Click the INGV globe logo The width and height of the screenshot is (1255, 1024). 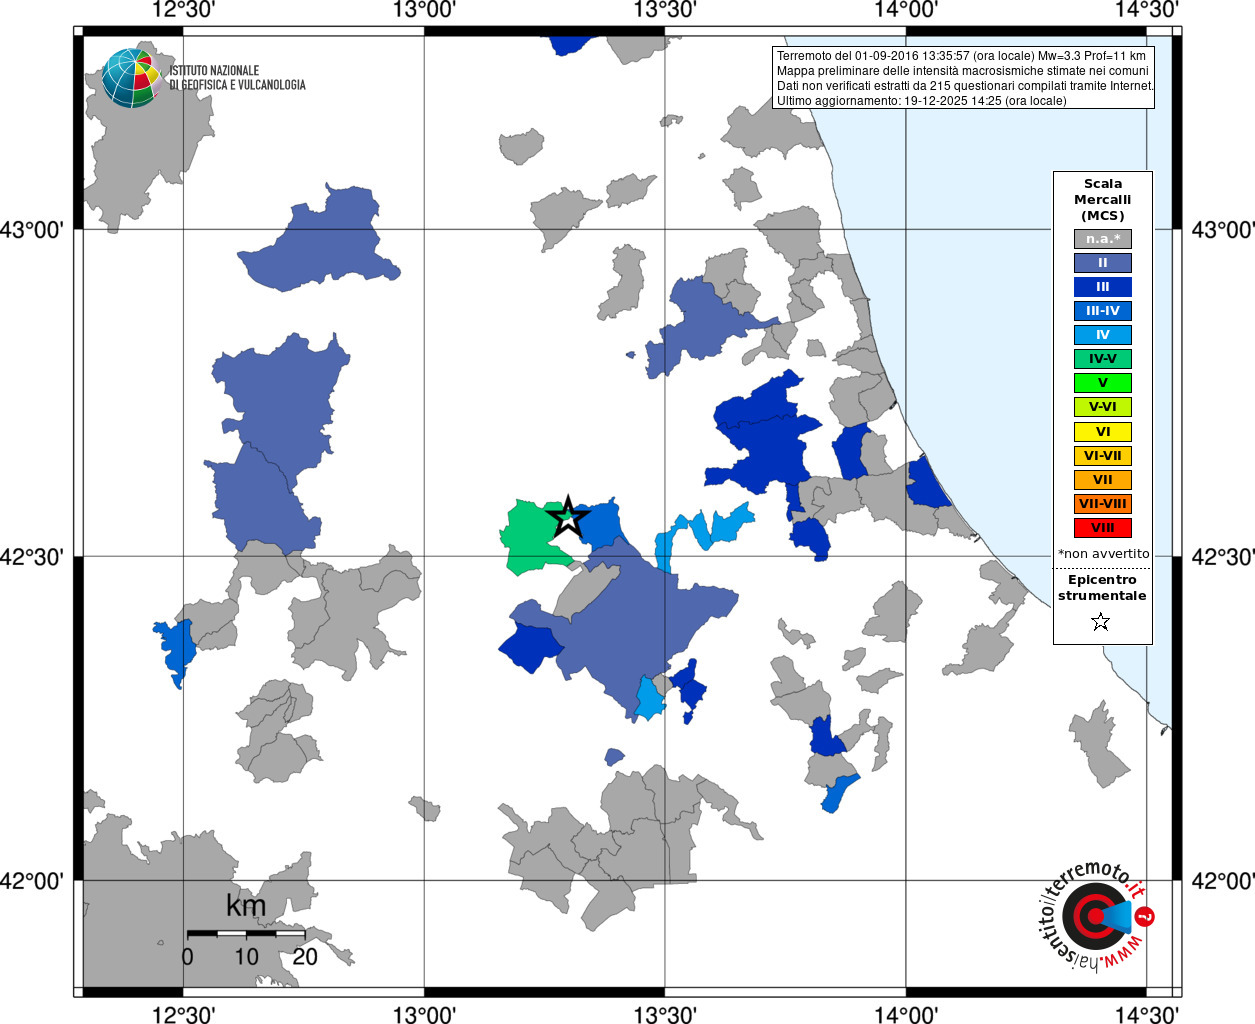[131, 78]
